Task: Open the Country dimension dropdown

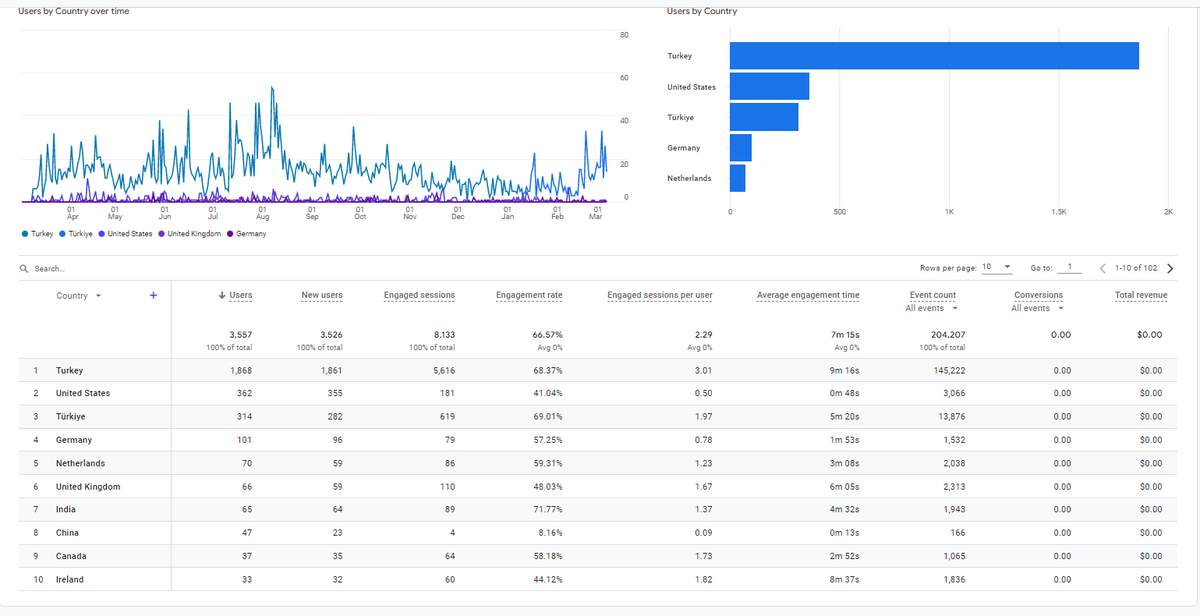Action: (x=78, y=296)
